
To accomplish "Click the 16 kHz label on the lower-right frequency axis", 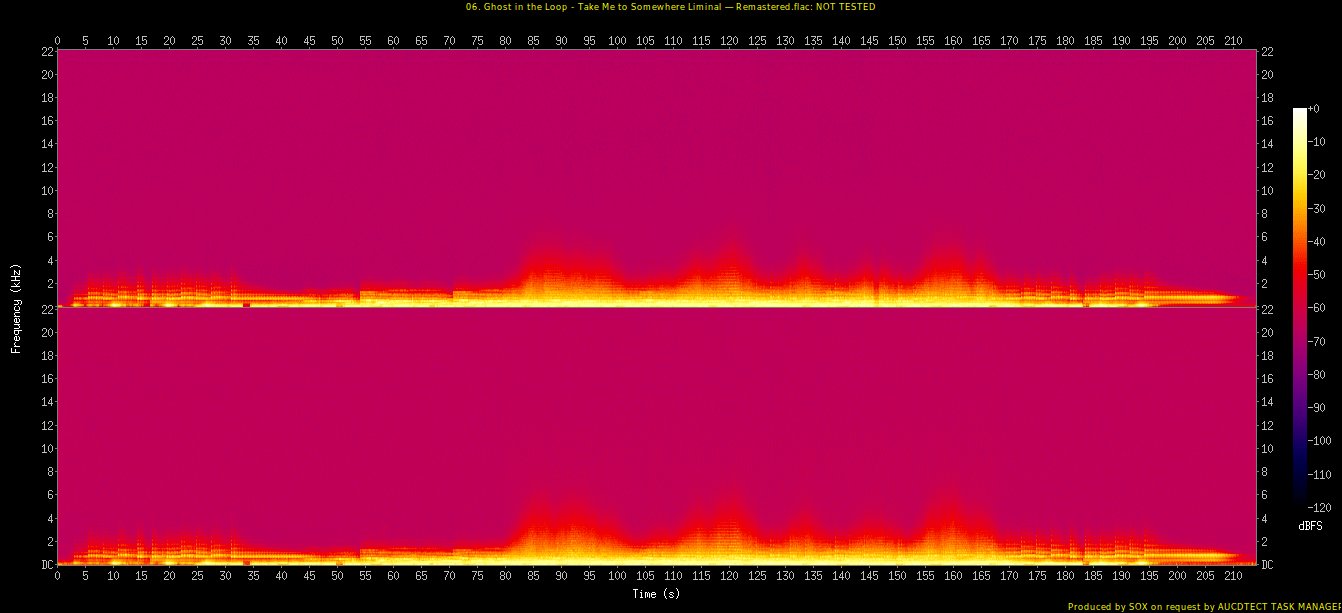I will (x=1268, y=379).
